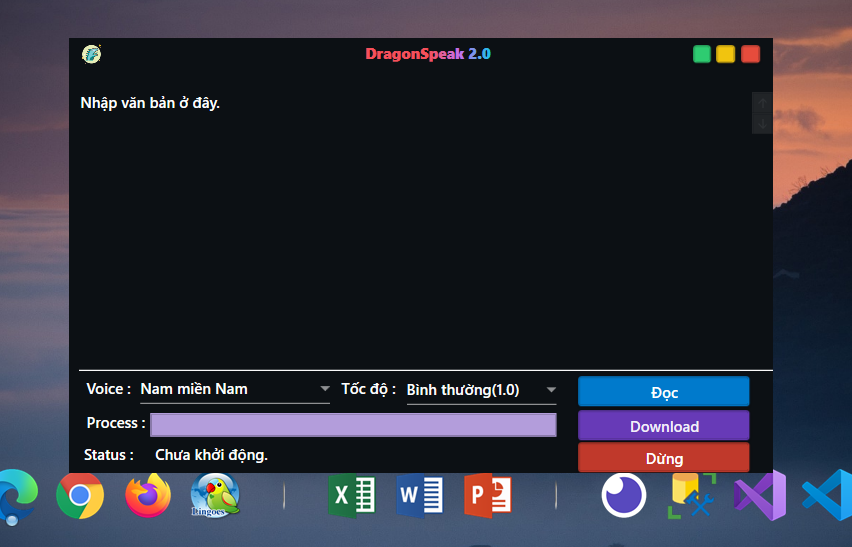852x547 pixels.
Task: Click the Tốc độ : label
Action: [x=368, y=389]
